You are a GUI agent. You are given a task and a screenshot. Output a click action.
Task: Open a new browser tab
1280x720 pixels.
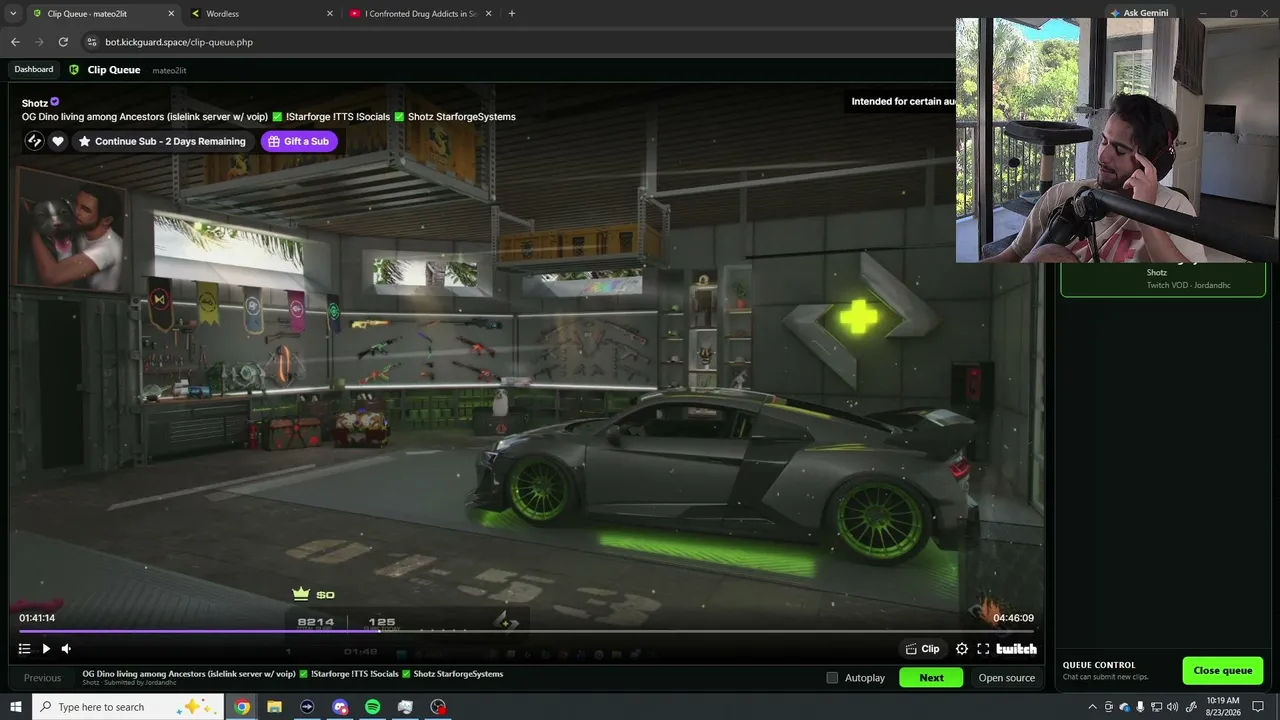pyautogui.click(x=512, y=14)
